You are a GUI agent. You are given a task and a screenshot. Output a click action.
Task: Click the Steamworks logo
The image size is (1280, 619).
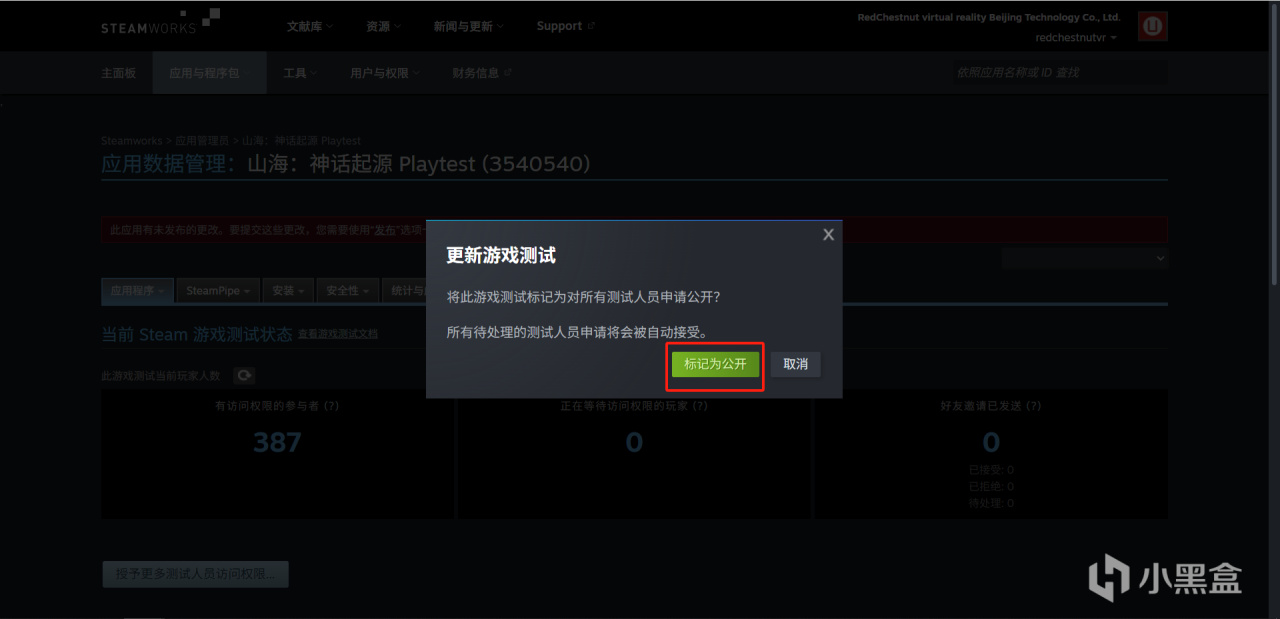[161, 22]
